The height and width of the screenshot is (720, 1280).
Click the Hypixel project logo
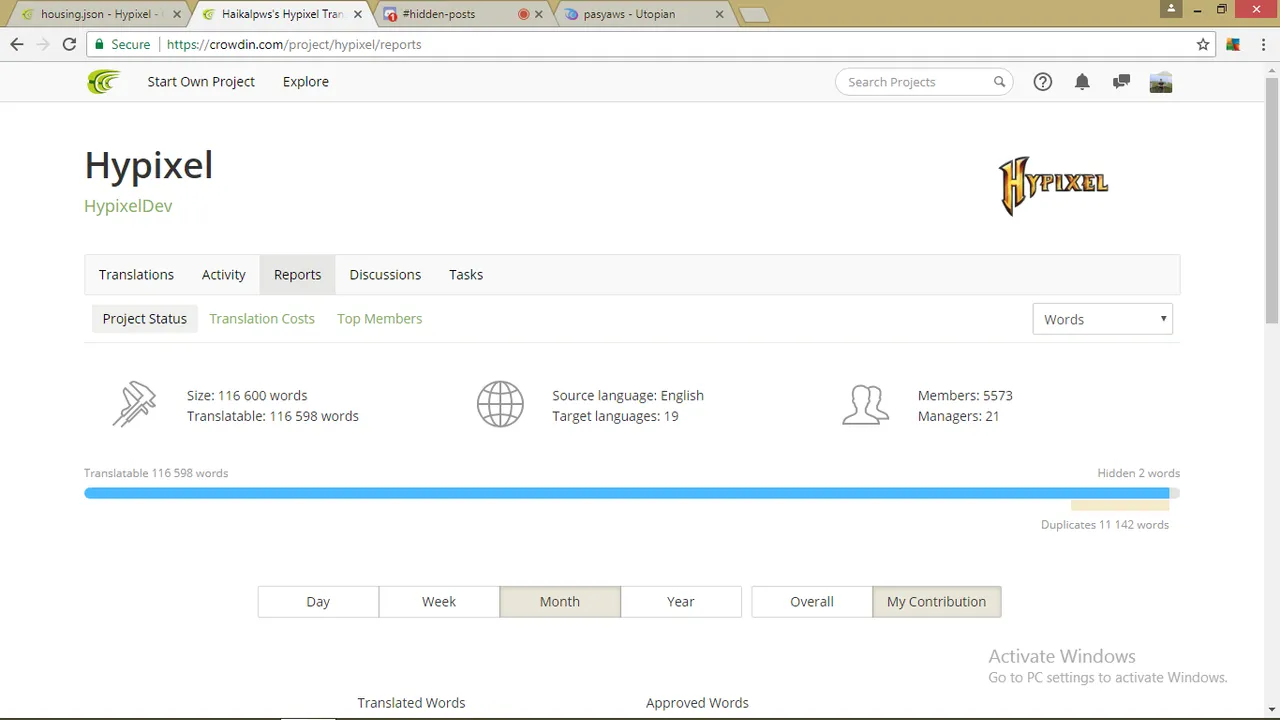[x=1054, y=185]
